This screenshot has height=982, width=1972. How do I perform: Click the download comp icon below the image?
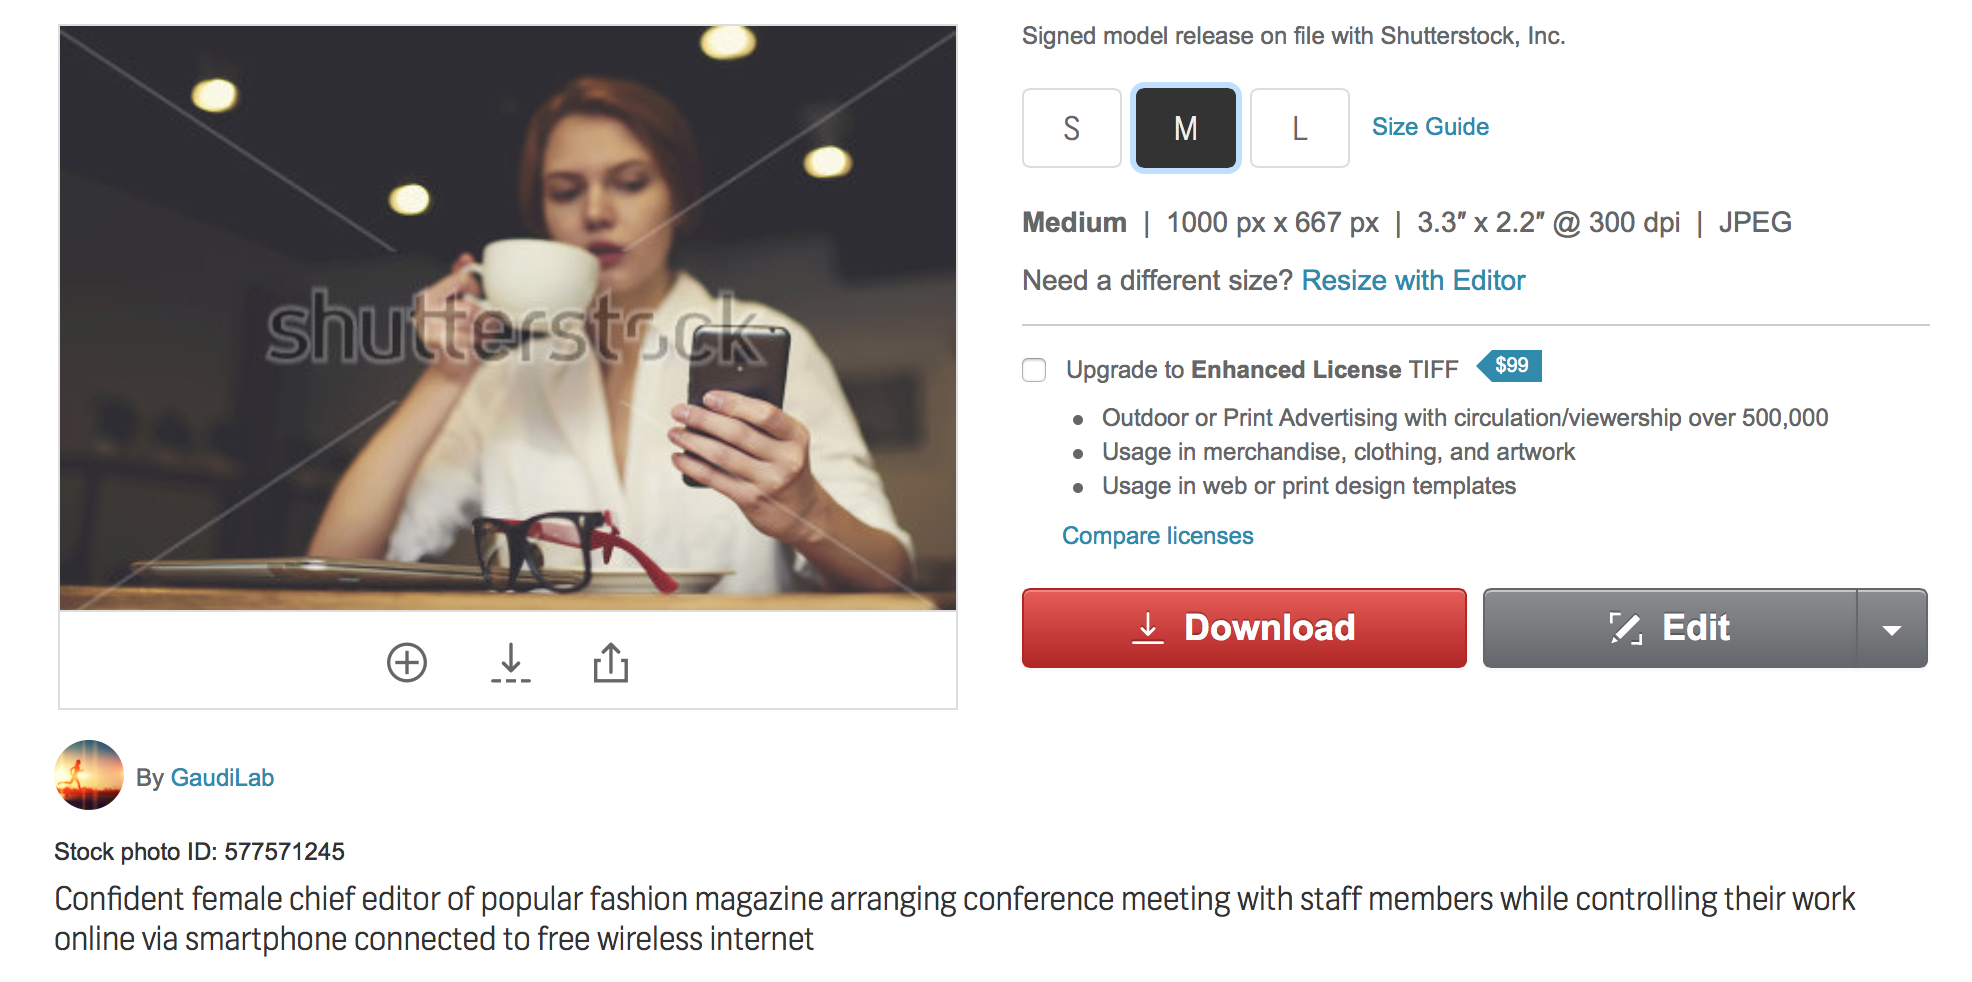click(511, 663)
